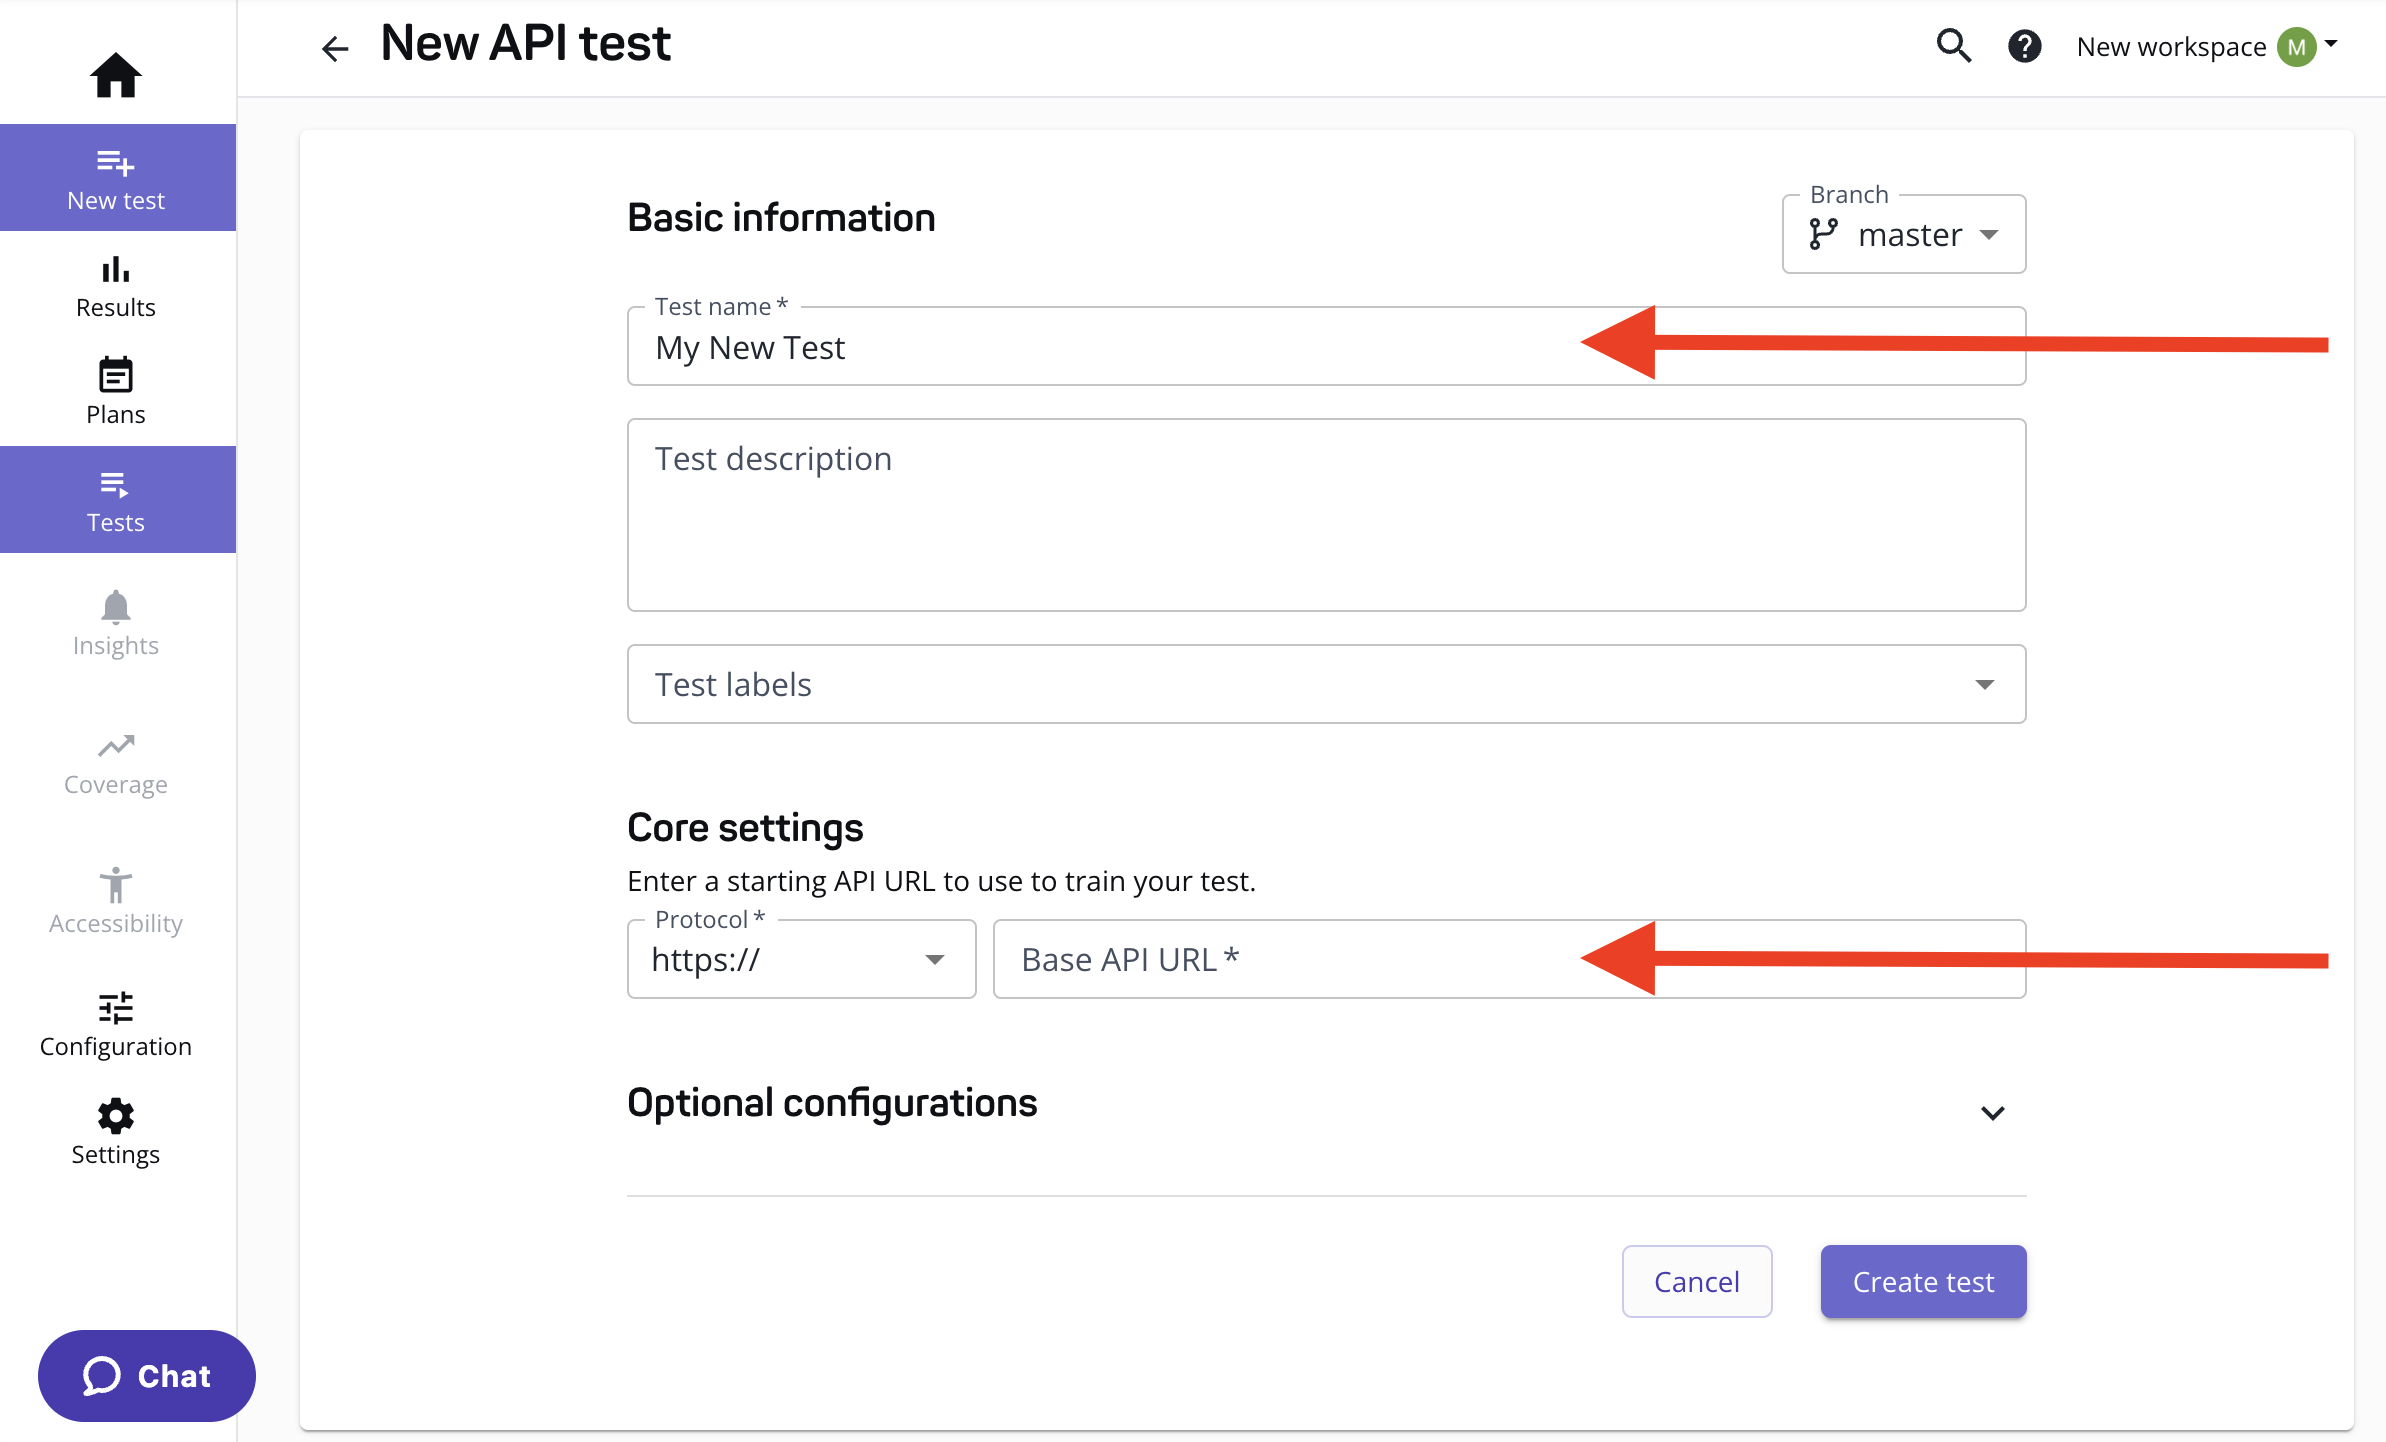Click the Cancel button
This screenshot has width=2386, height=1442.
(1696, 1281)
